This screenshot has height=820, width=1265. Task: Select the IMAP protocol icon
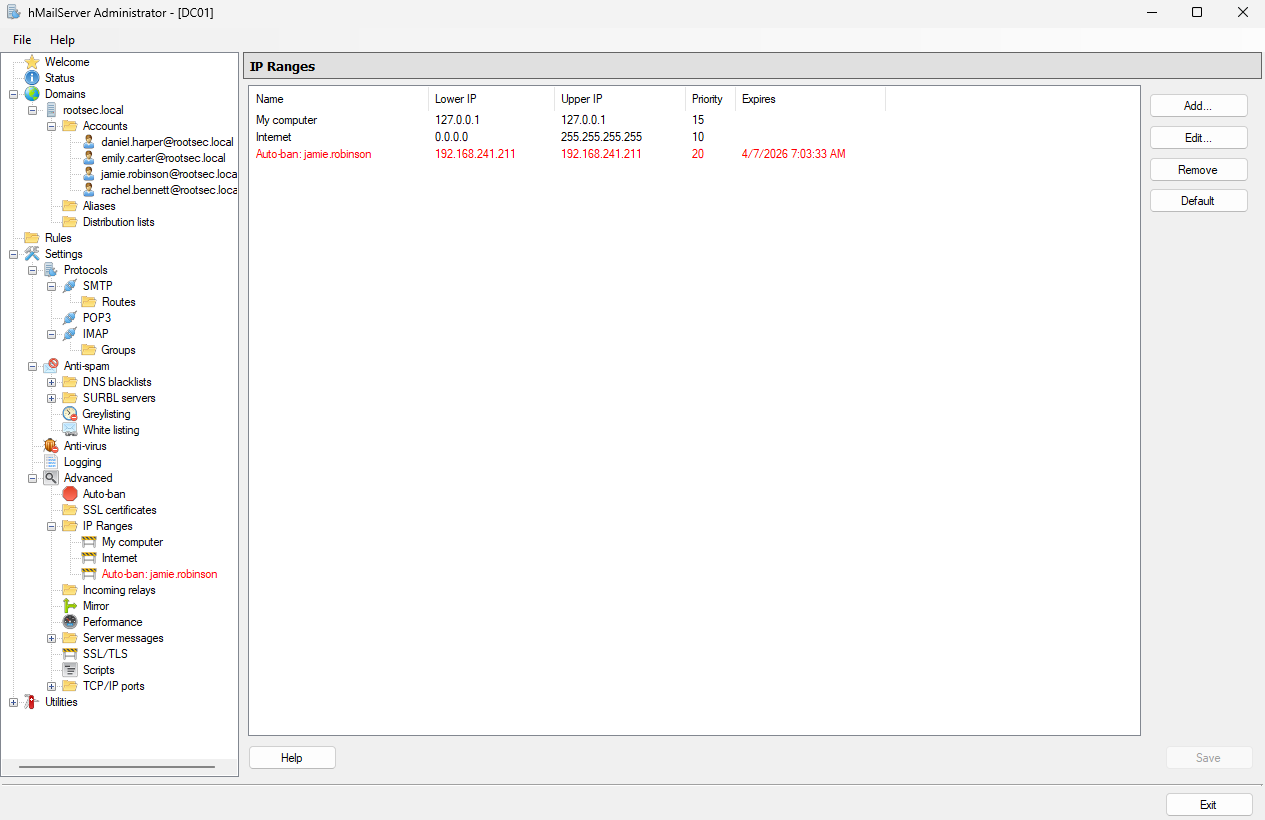[x=70, y=334]
